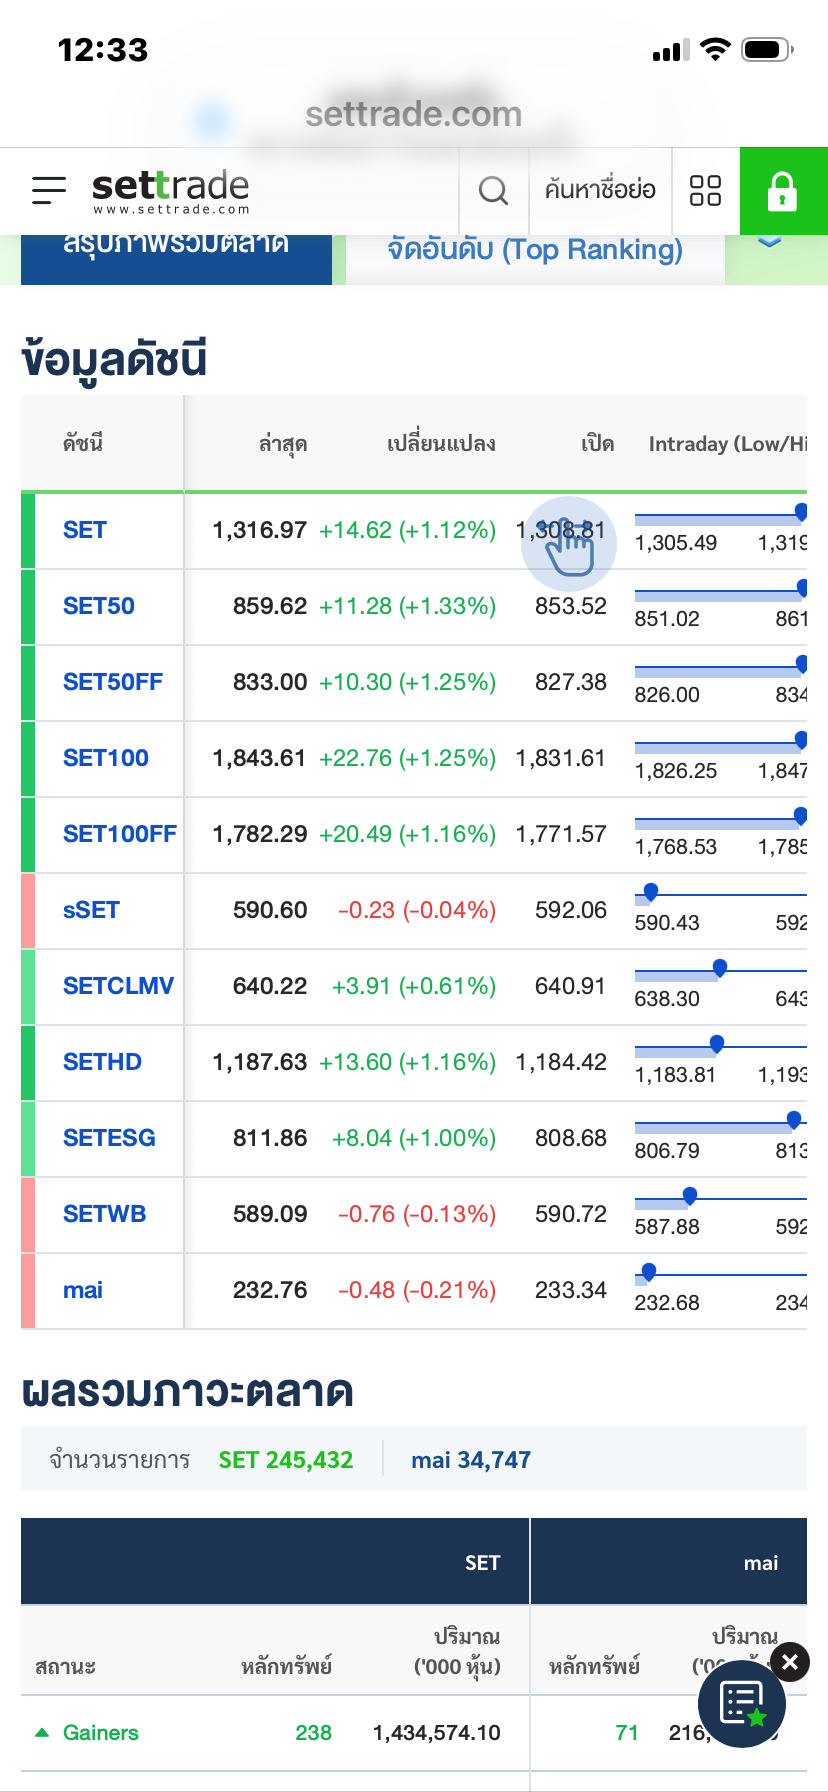Open the mai index link
This screenshot has width=828, height=1792.
83,1290
